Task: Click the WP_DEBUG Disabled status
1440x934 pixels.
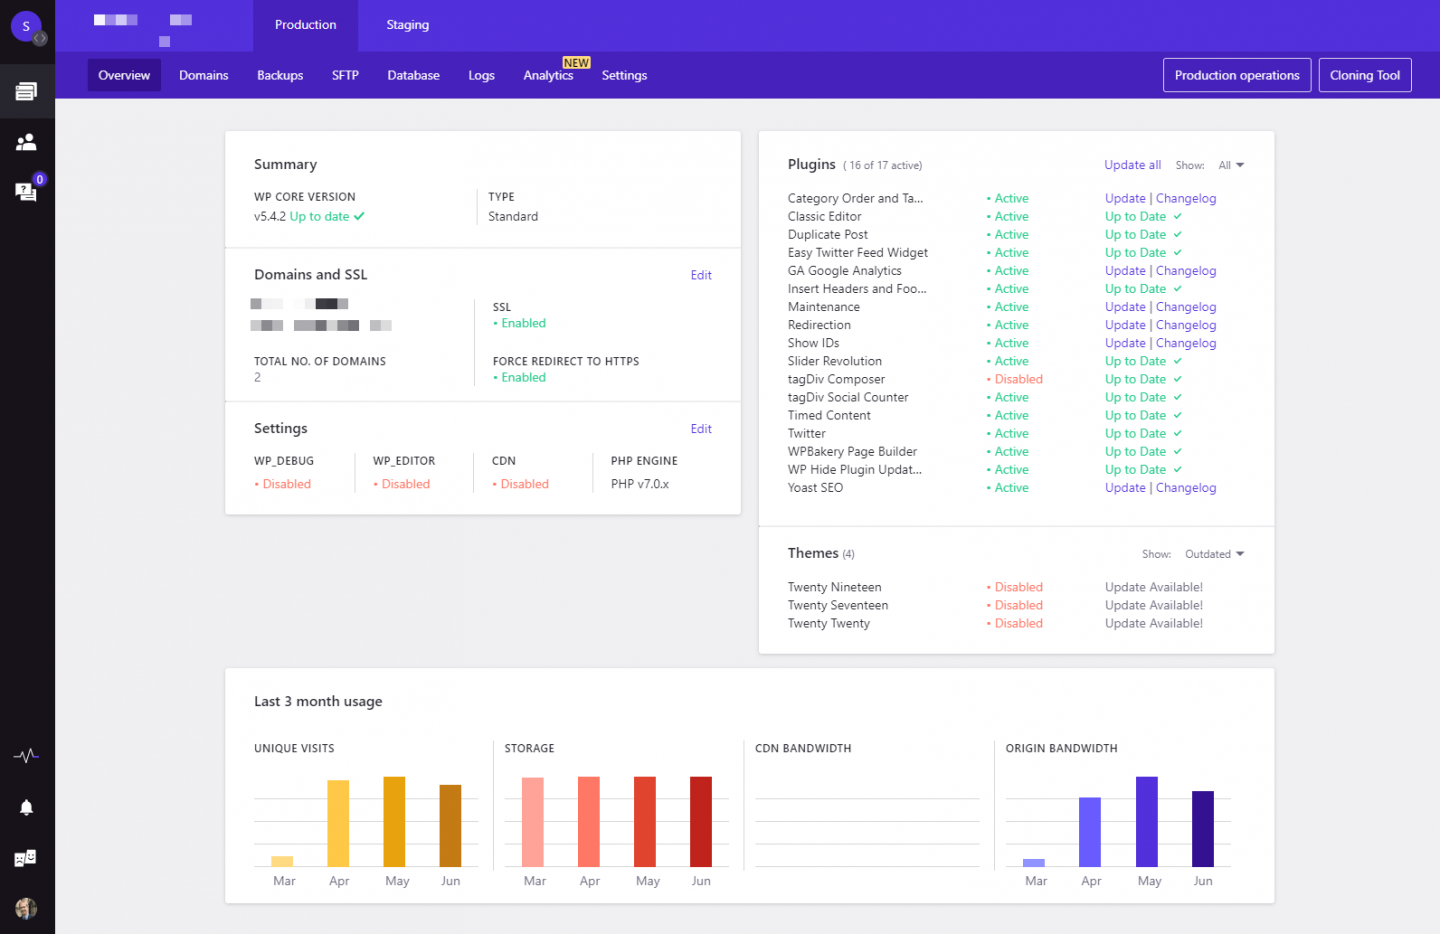Action: (283, 484)
